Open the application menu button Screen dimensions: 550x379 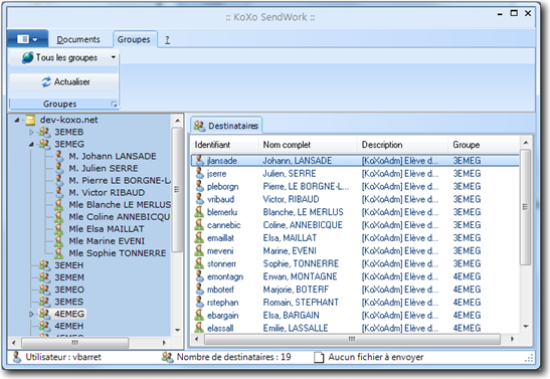tap(27, 39)
